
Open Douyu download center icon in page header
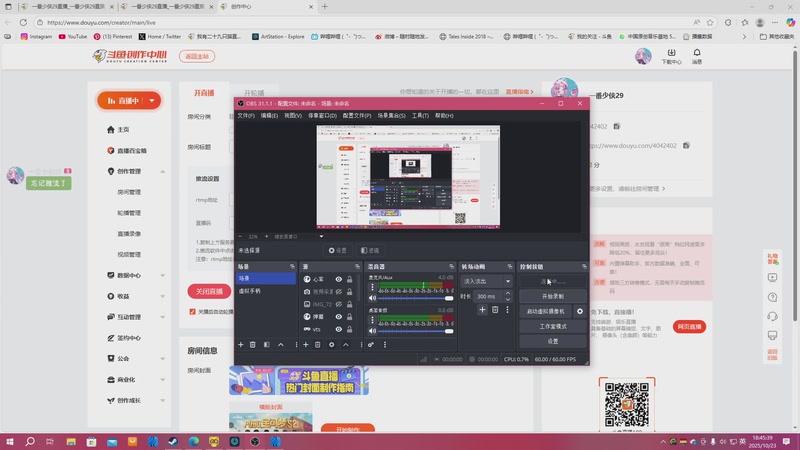(x=671, y=56)
